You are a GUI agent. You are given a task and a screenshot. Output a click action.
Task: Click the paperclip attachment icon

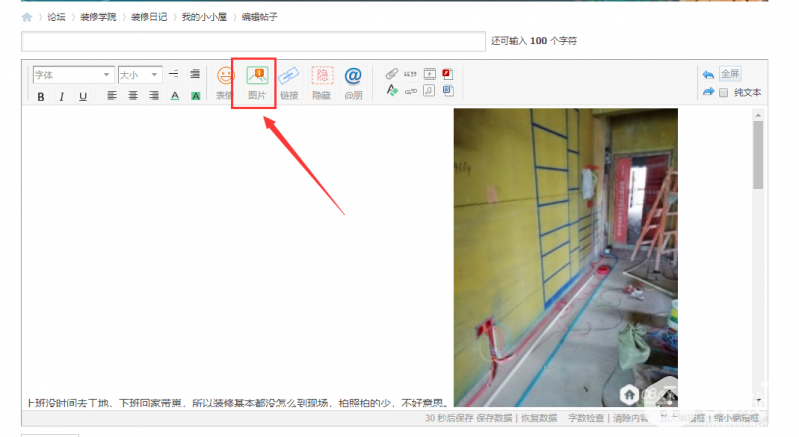(392, 74)
